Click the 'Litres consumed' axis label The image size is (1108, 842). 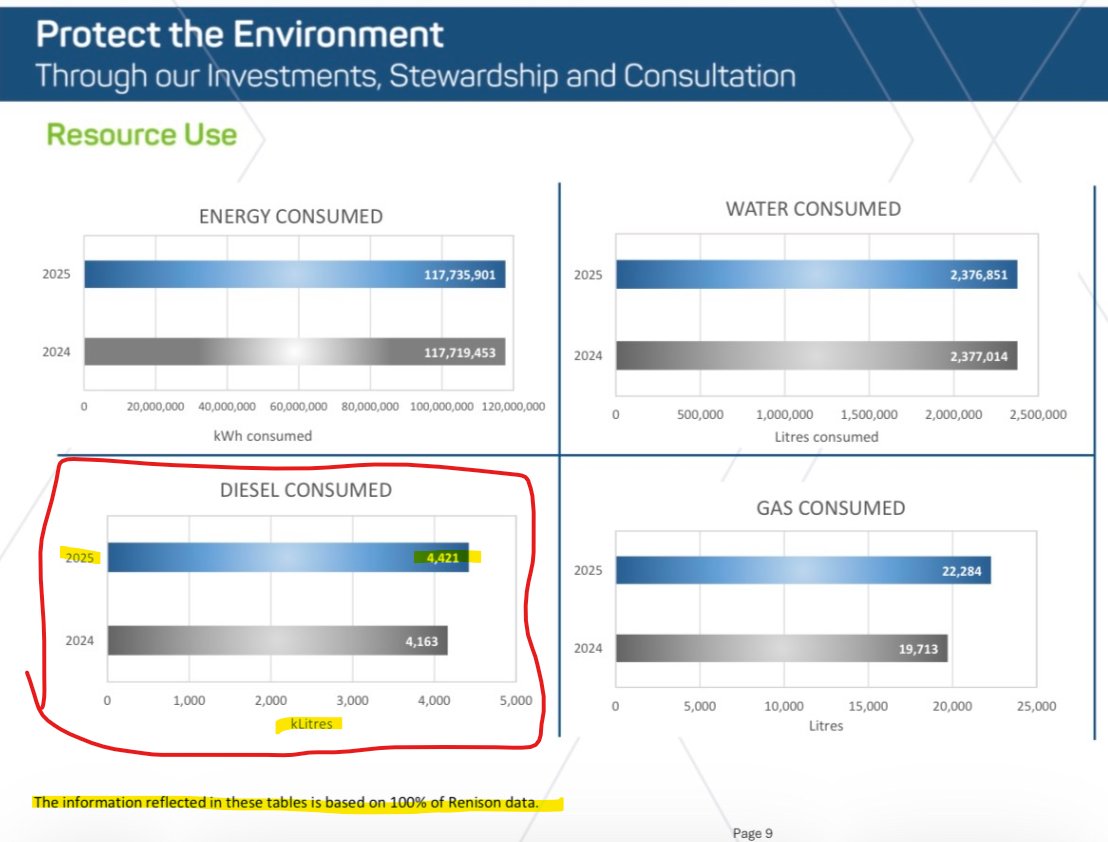[826, 437]
